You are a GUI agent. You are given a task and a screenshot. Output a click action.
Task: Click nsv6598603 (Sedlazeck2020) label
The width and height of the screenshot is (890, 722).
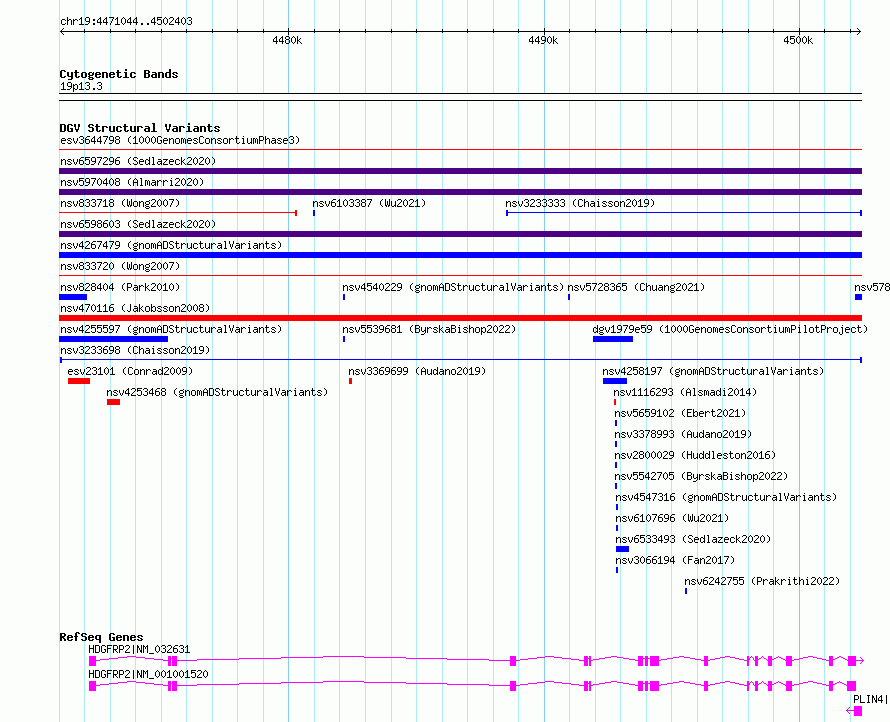click(138, 224)
